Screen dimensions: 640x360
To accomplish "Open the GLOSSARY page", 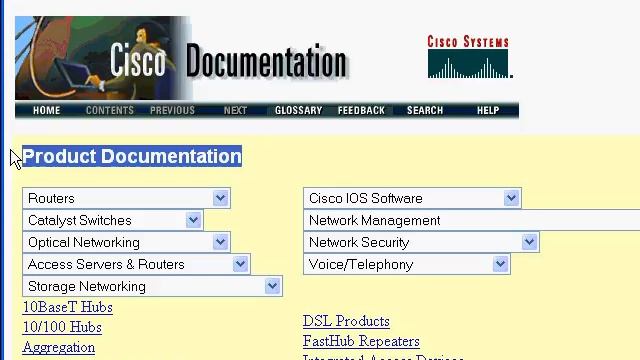I will [298, 110].
